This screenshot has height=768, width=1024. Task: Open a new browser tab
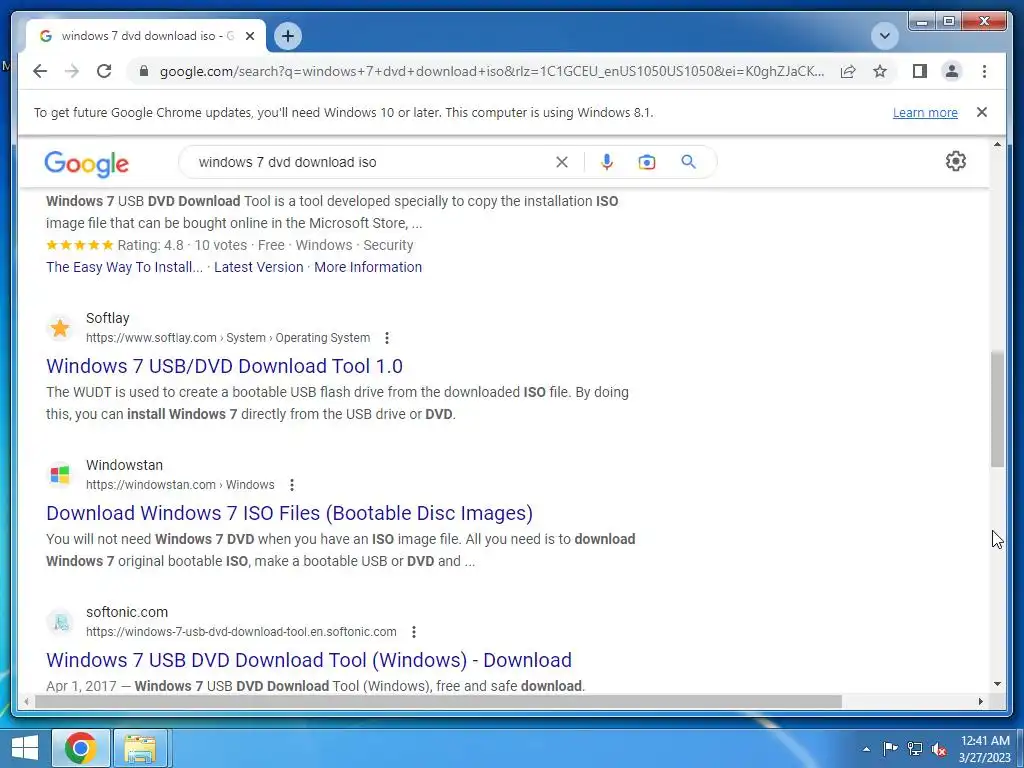[288, 36]
